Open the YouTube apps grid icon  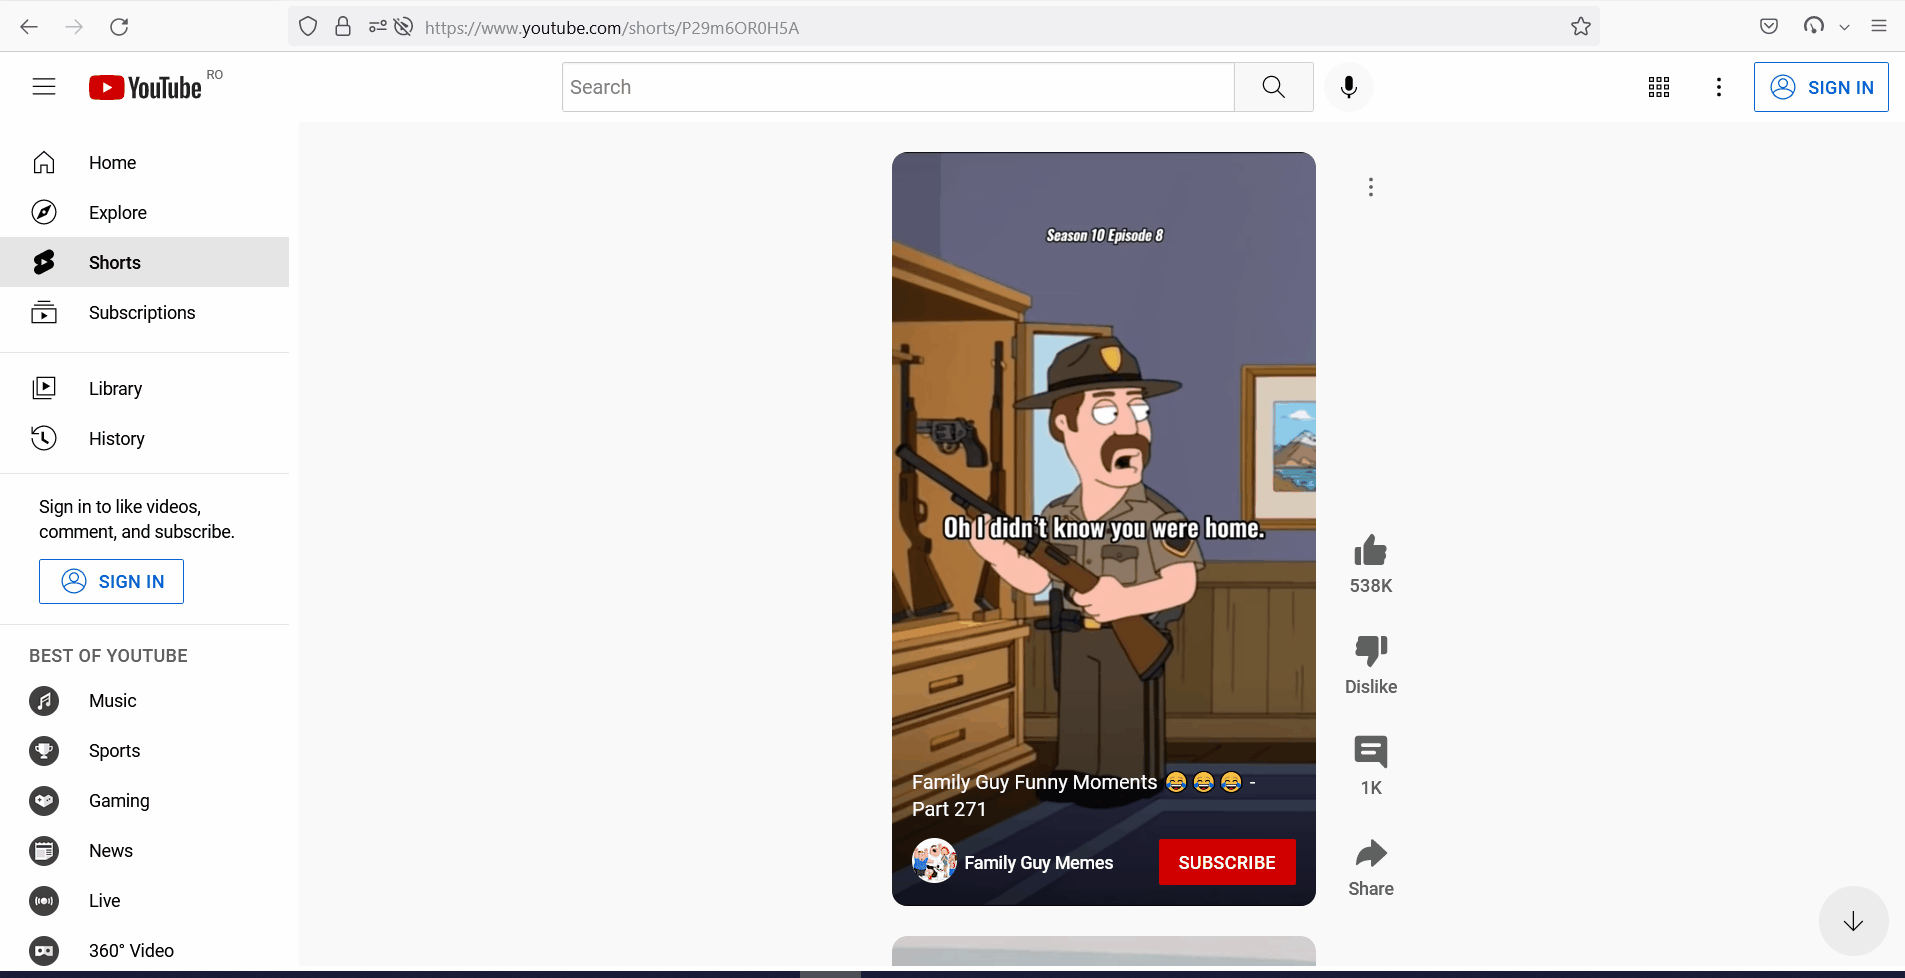(x=1658, y=87)
